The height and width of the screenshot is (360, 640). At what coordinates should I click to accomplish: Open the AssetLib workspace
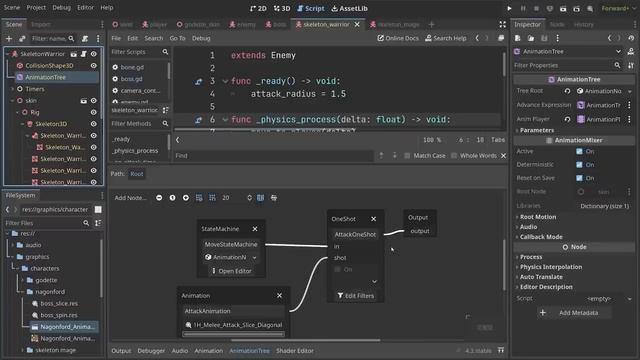tap(349, 8)
